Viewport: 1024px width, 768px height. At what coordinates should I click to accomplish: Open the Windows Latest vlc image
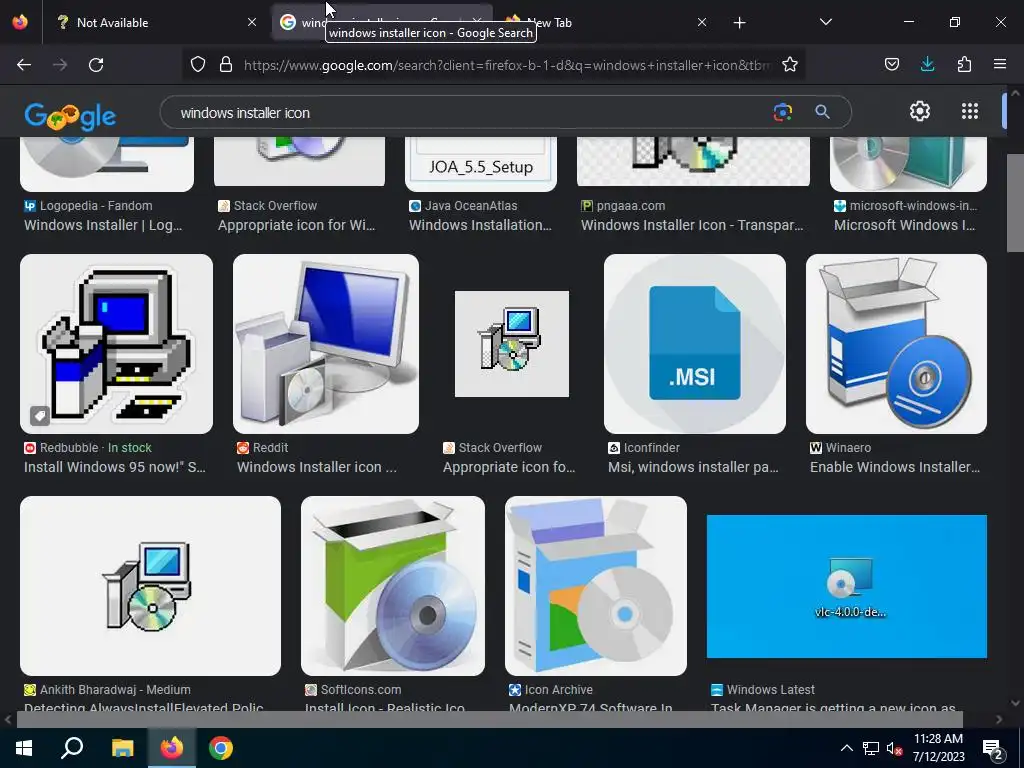(846, 586)
